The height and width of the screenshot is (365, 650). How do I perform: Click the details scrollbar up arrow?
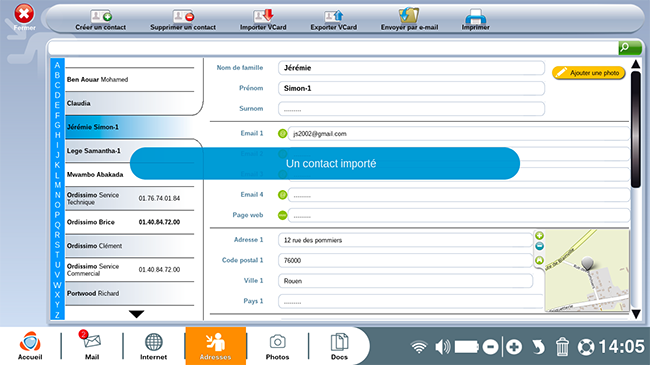coord(635,64)
